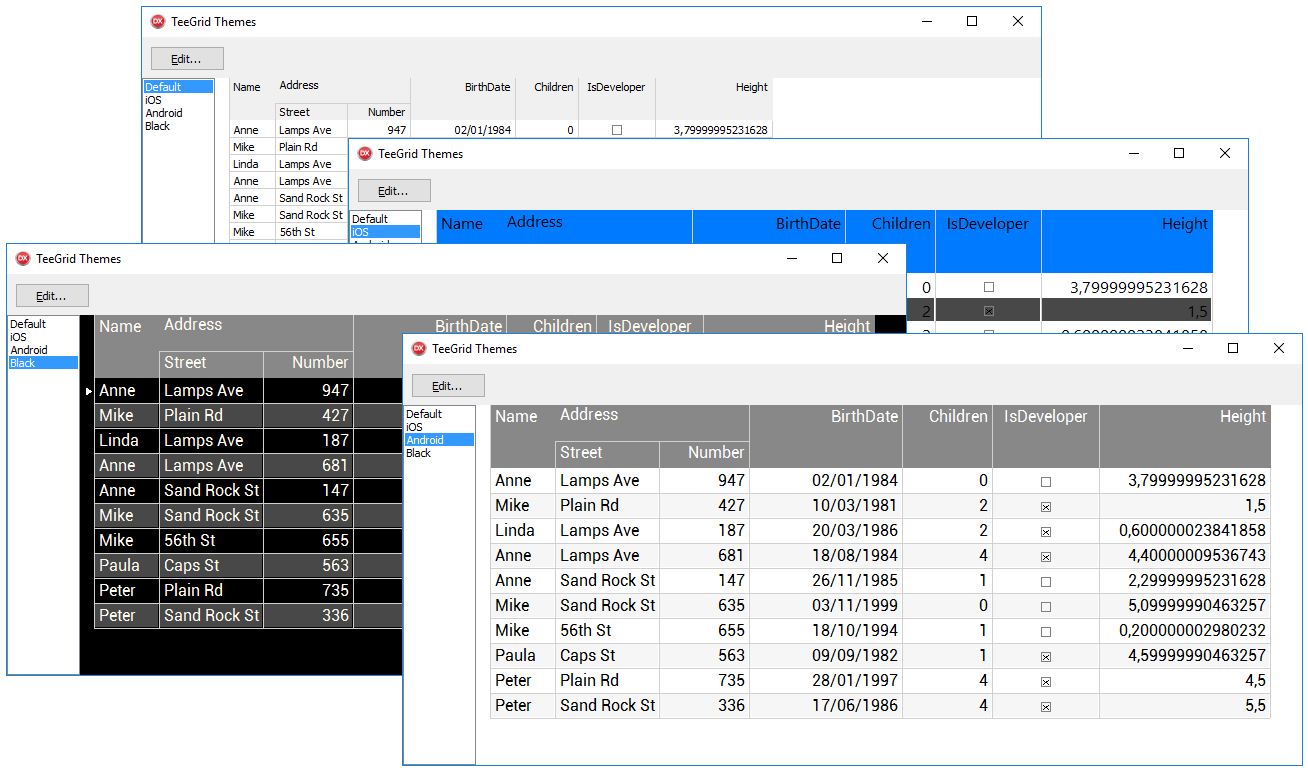
Task: Click the app icon in the Android-themed window title bar
Action: pos(419,349)
